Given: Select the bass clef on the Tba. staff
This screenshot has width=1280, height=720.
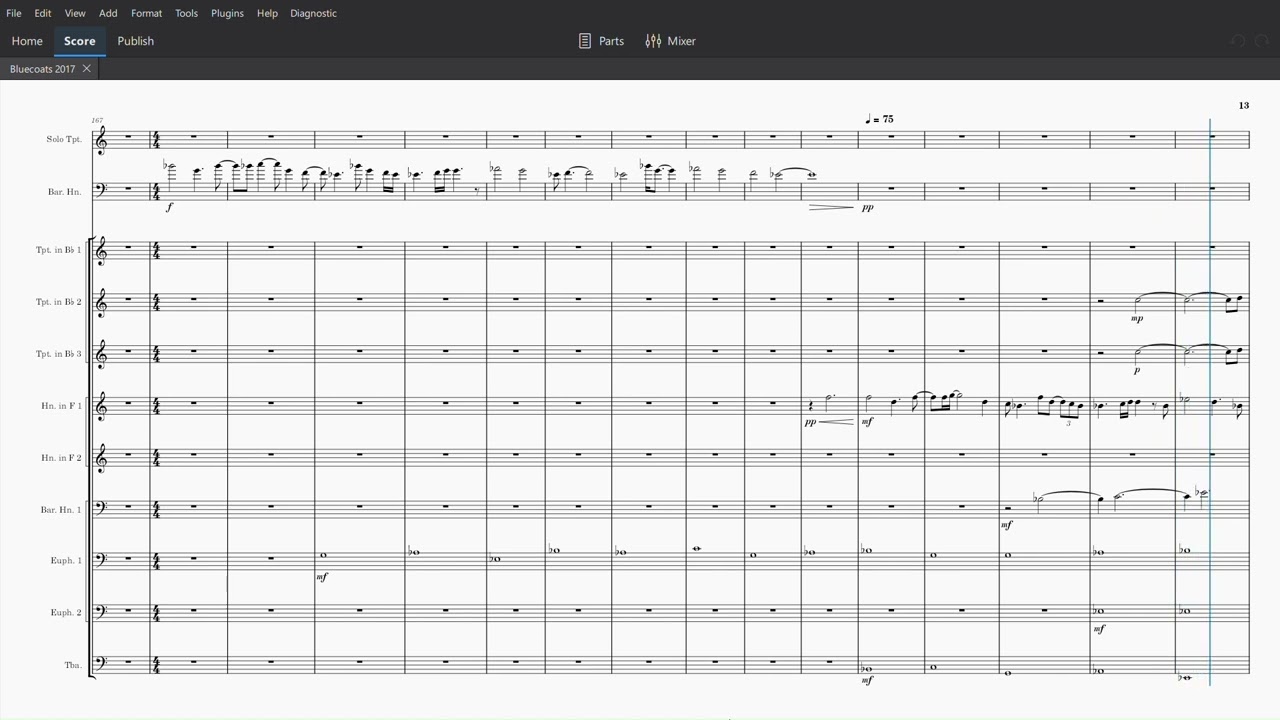Looking at the screenshot, I should tap(100, 662).
